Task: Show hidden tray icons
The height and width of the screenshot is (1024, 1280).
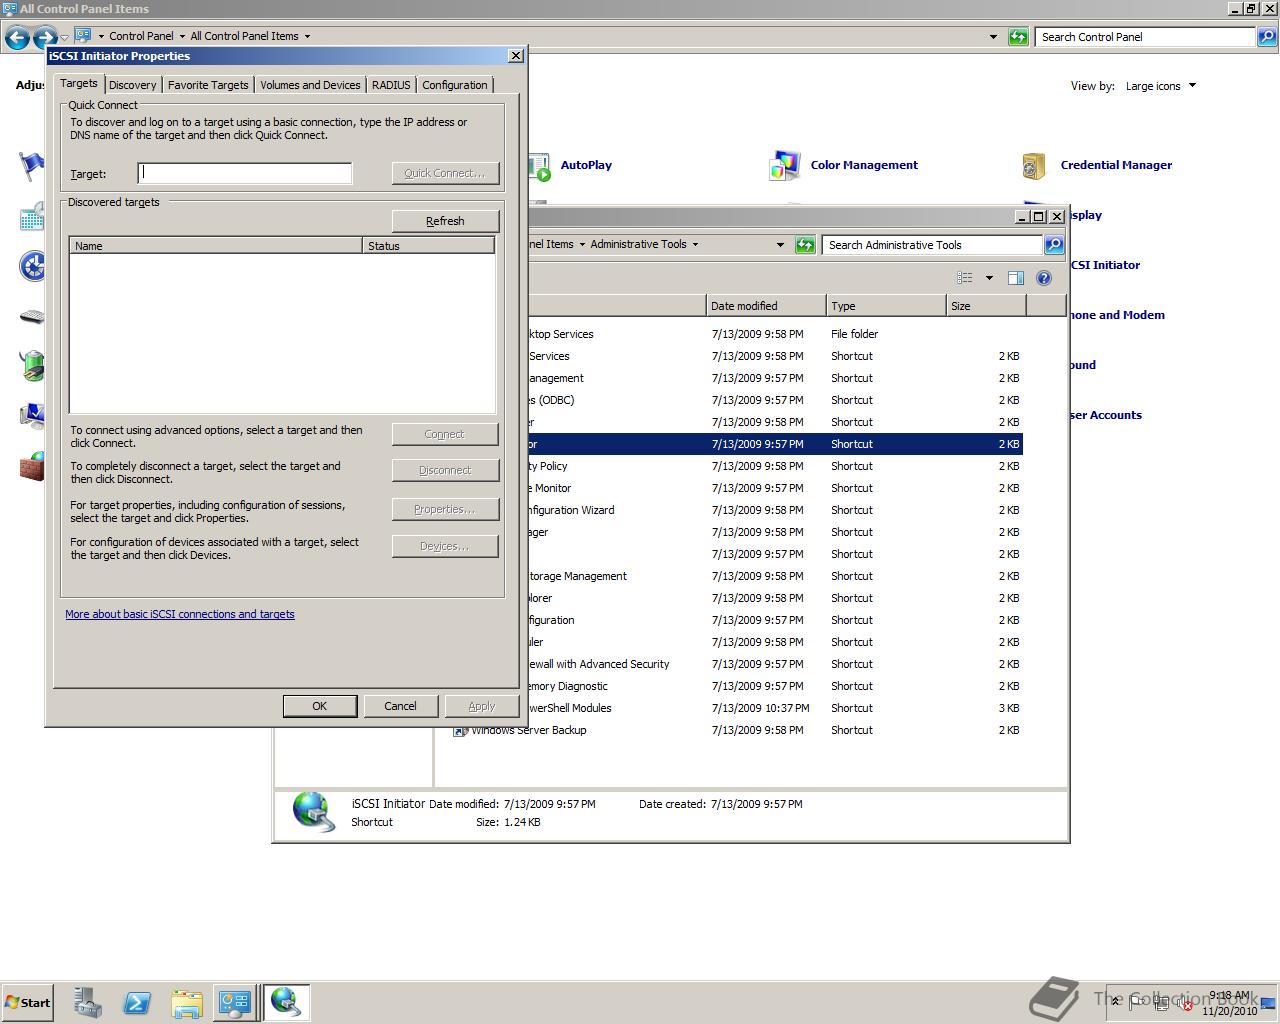Action: pos(1116,1002)
